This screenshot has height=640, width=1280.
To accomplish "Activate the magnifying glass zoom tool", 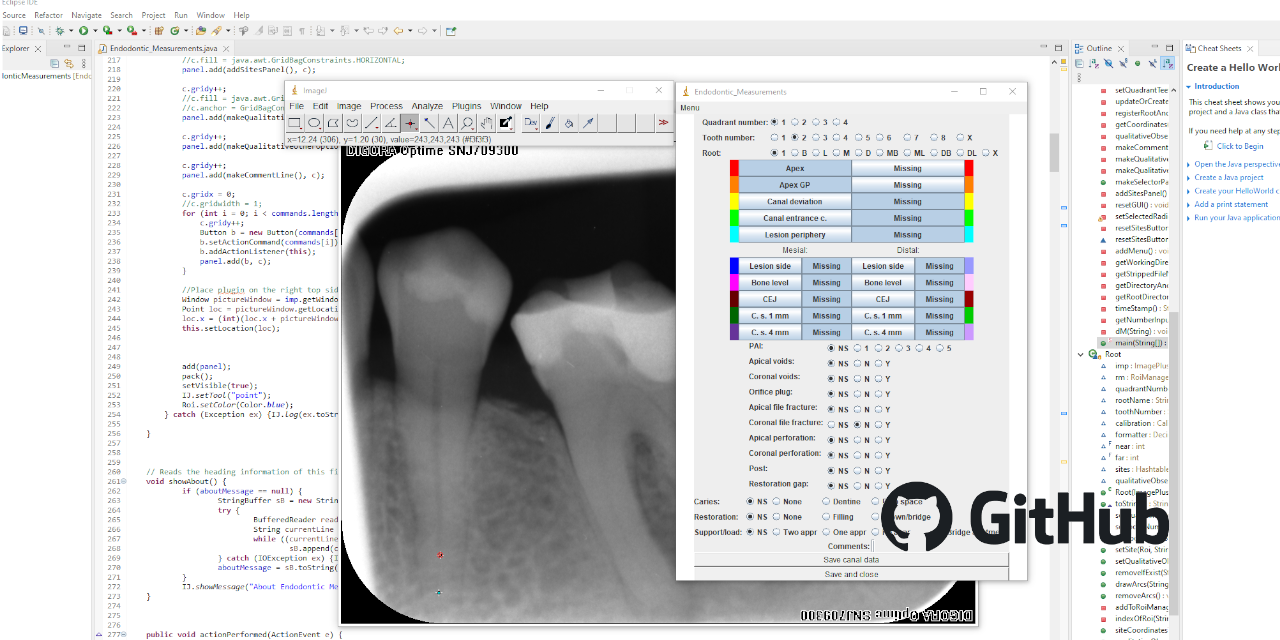I will pos(466,123).
